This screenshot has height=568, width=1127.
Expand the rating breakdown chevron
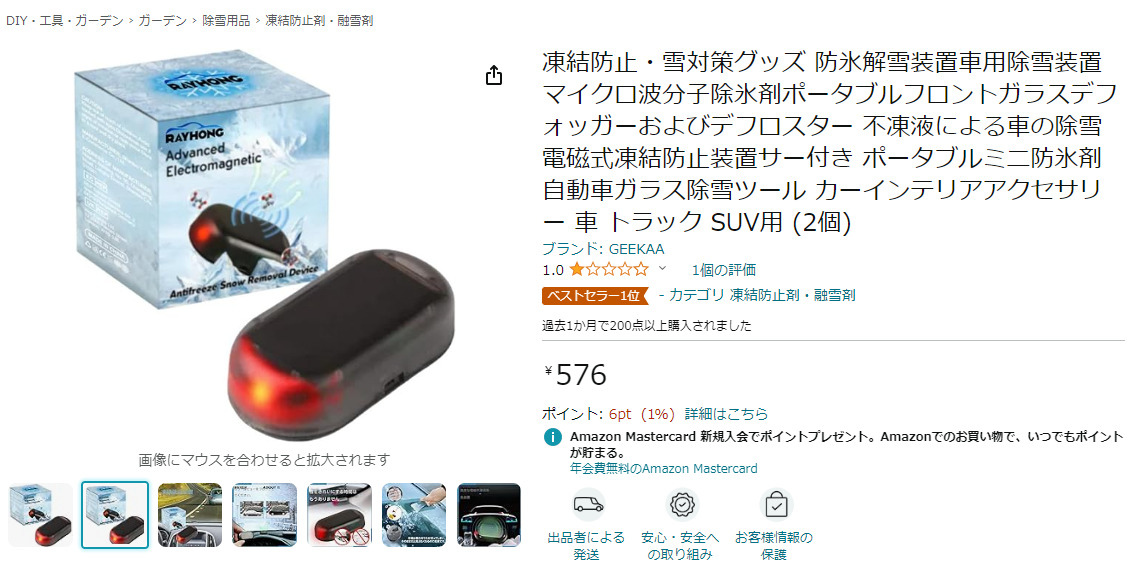[662, 269]
